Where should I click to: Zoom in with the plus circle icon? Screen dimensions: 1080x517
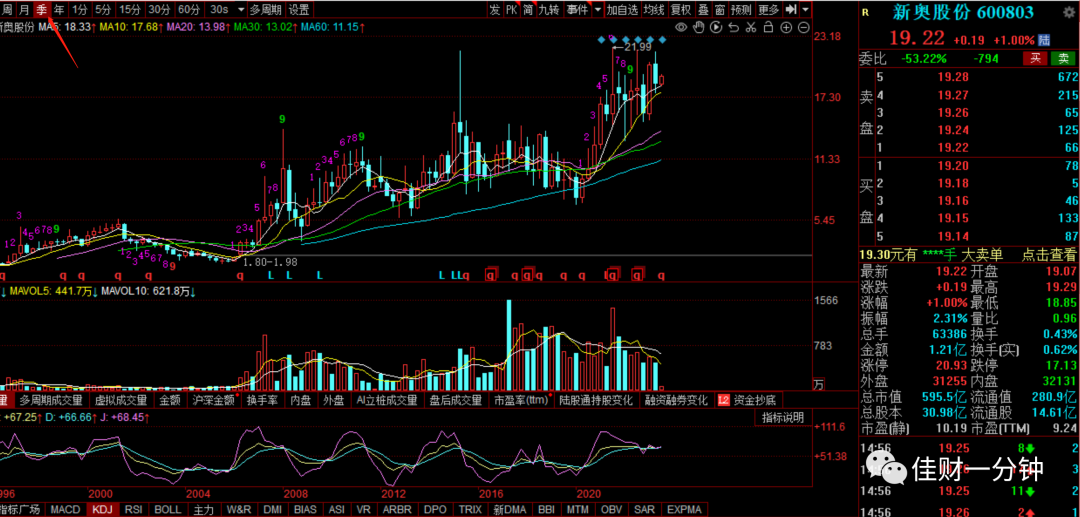pyautogui.click(x=786, y=28)
